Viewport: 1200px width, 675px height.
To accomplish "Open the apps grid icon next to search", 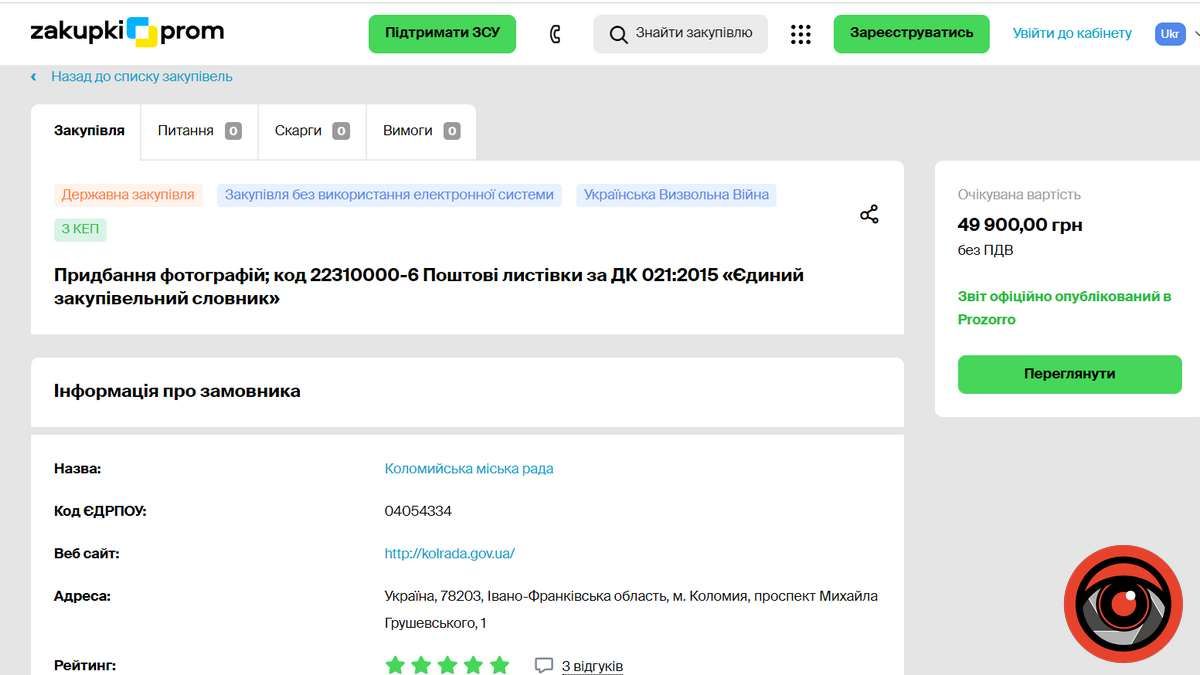I will coord(799,32).
